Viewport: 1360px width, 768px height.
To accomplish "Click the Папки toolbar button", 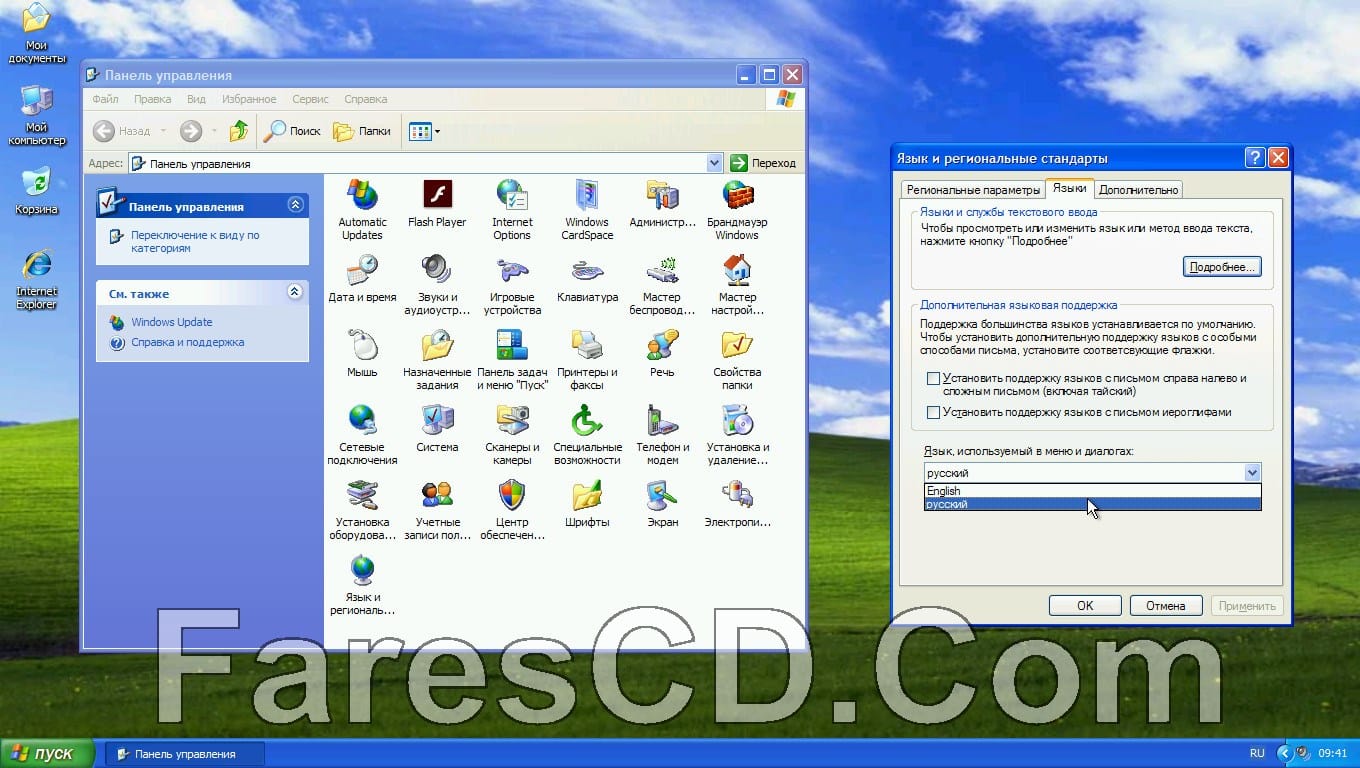I will click(x=362, y=131).
